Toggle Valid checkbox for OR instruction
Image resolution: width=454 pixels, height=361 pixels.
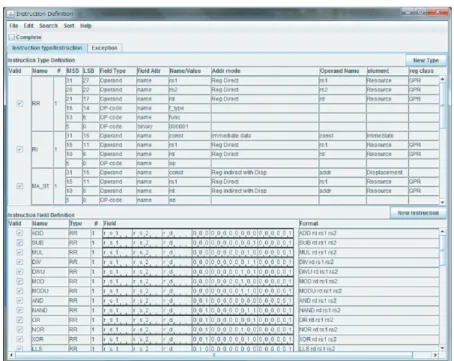point(20,320)
